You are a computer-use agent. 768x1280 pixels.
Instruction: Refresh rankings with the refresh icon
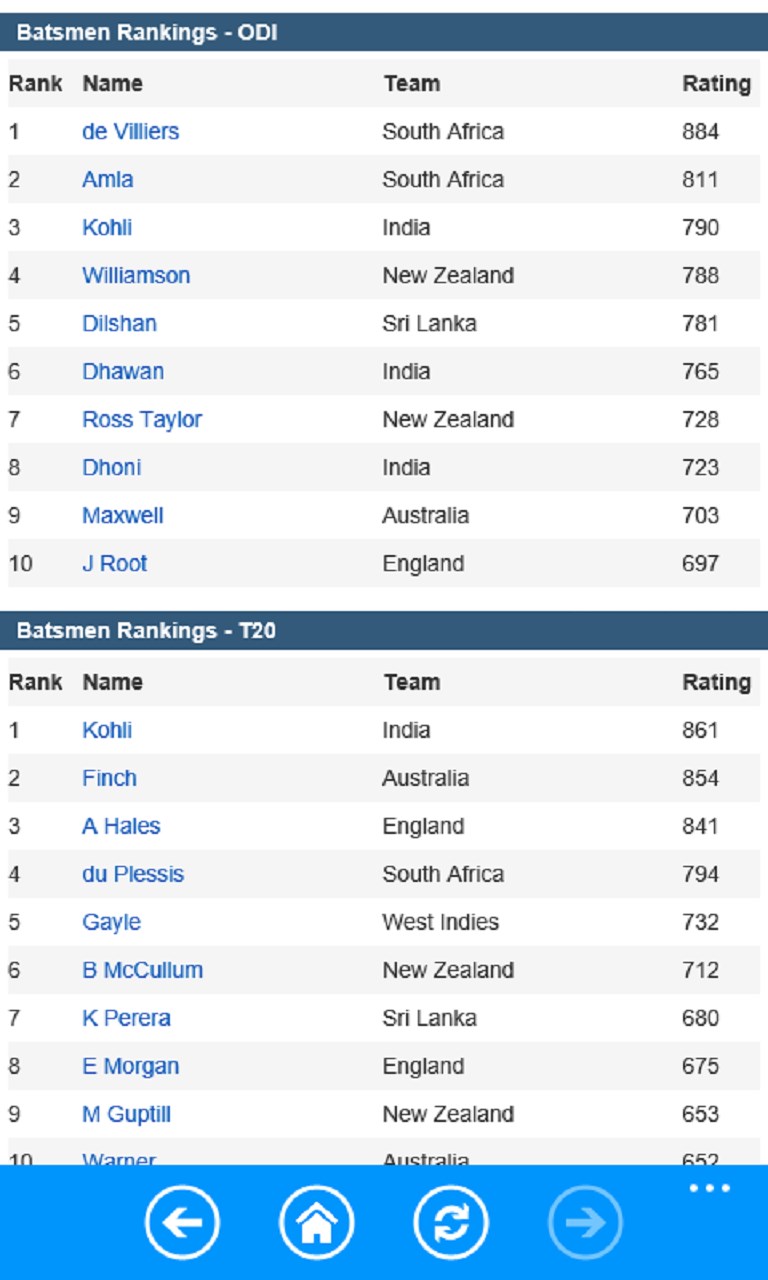coord(451,1222)
